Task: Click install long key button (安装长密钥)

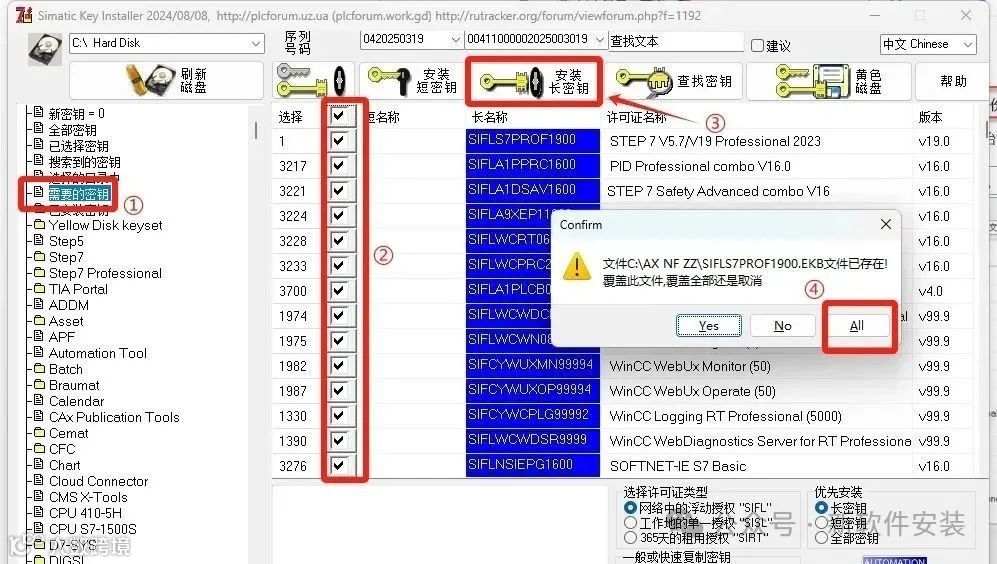Action: tap(533, 81)
